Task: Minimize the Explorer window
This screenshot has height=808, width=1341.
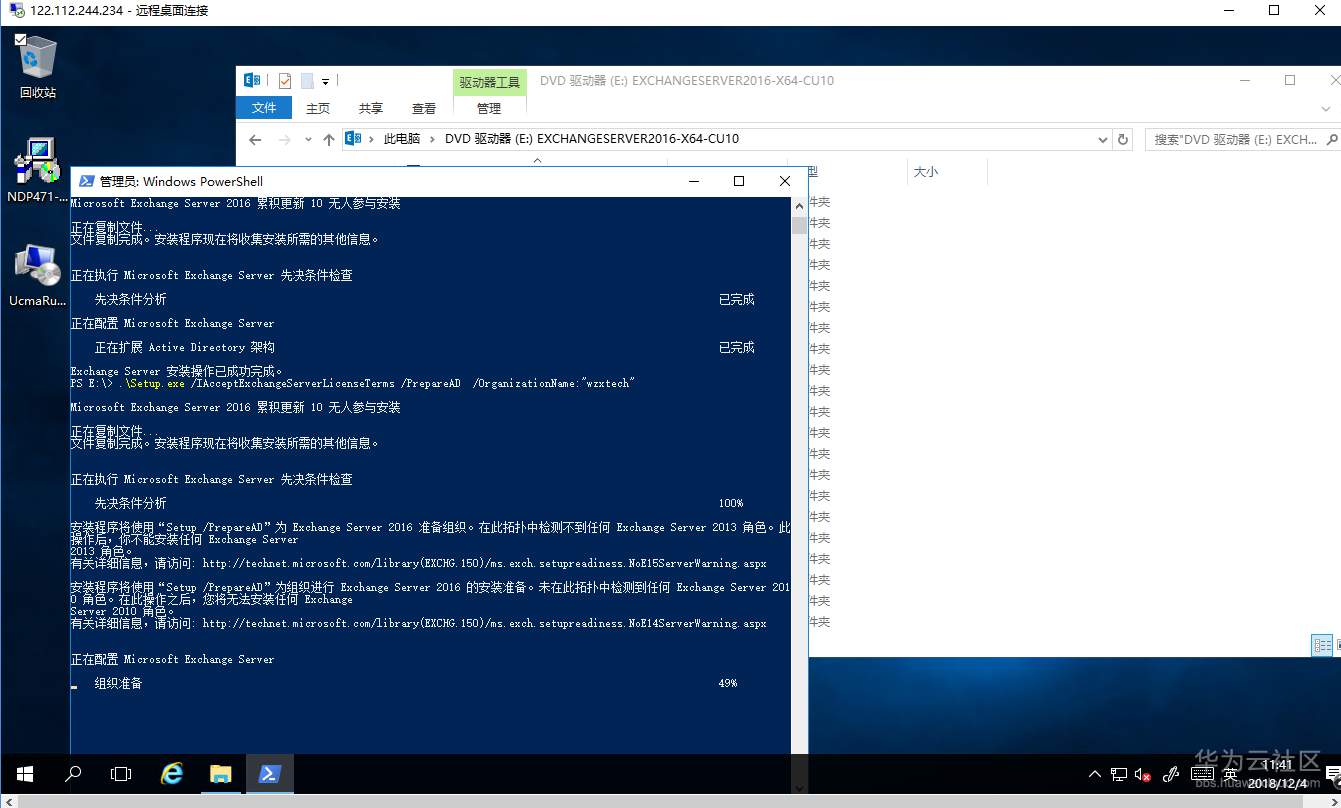Action: coord(1244,80)
